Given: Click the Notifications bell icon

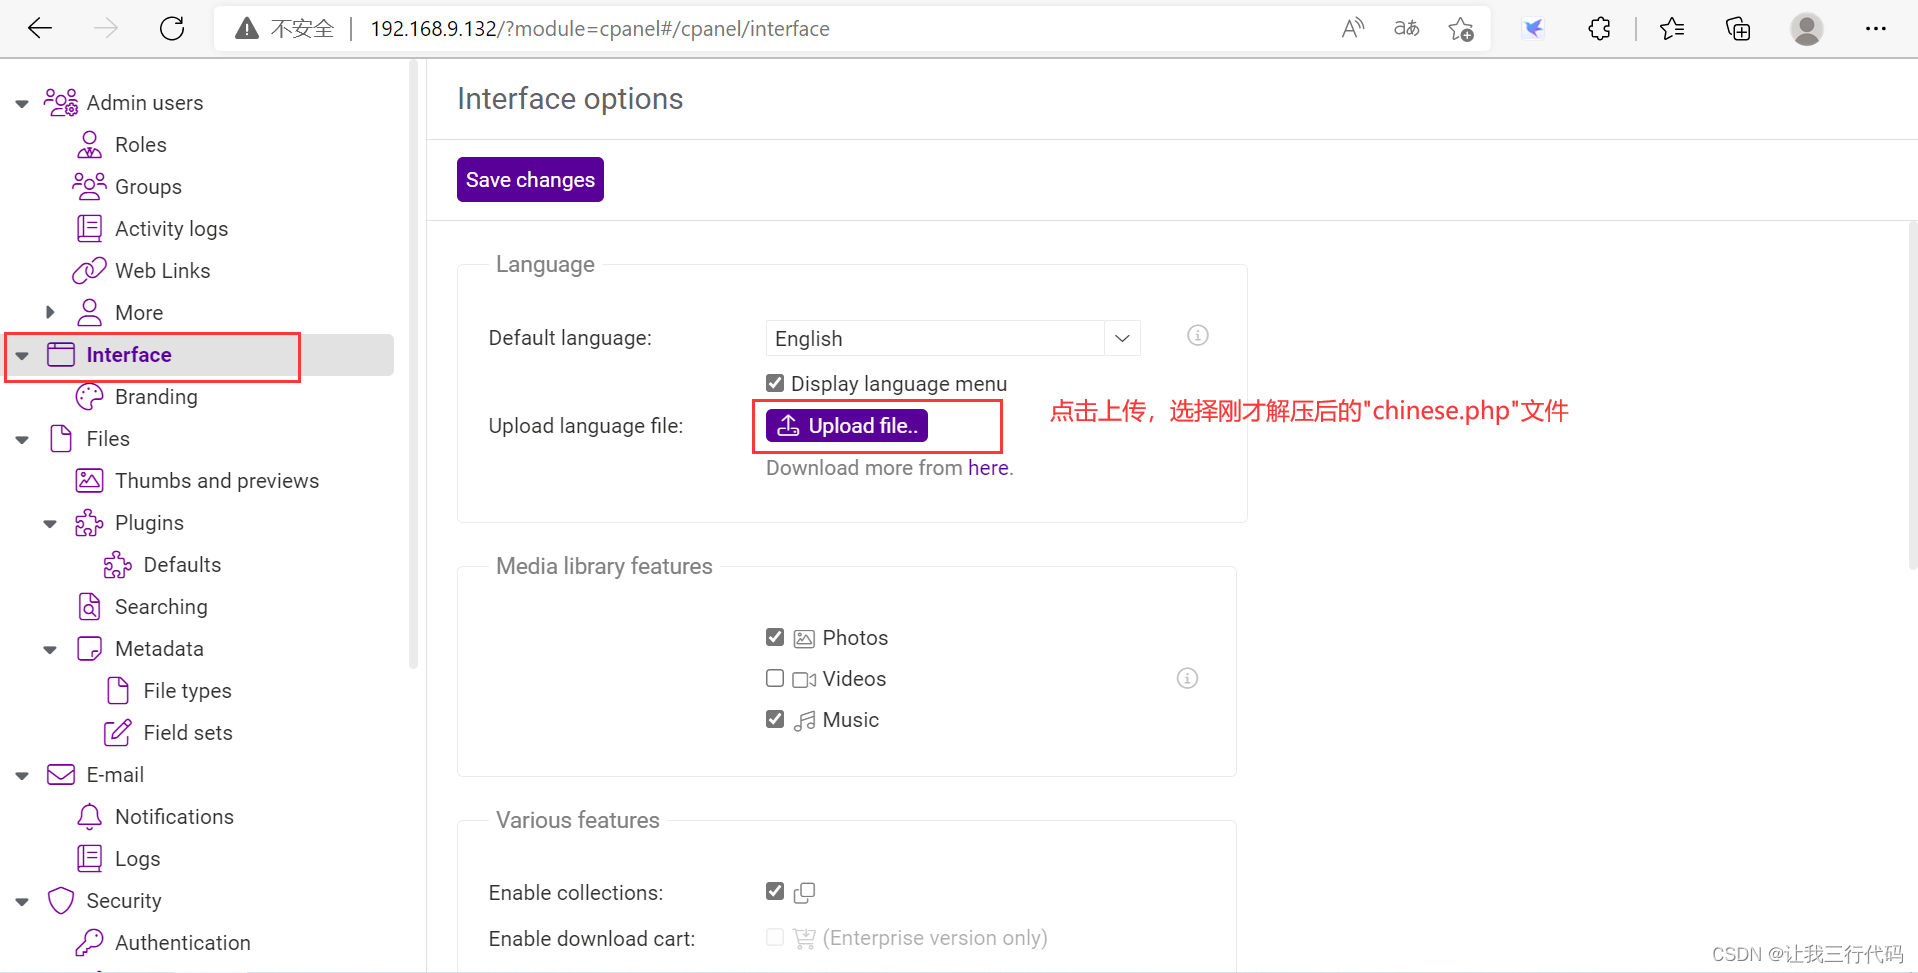Looking at the screenshot, I should (x=89, y=817).
